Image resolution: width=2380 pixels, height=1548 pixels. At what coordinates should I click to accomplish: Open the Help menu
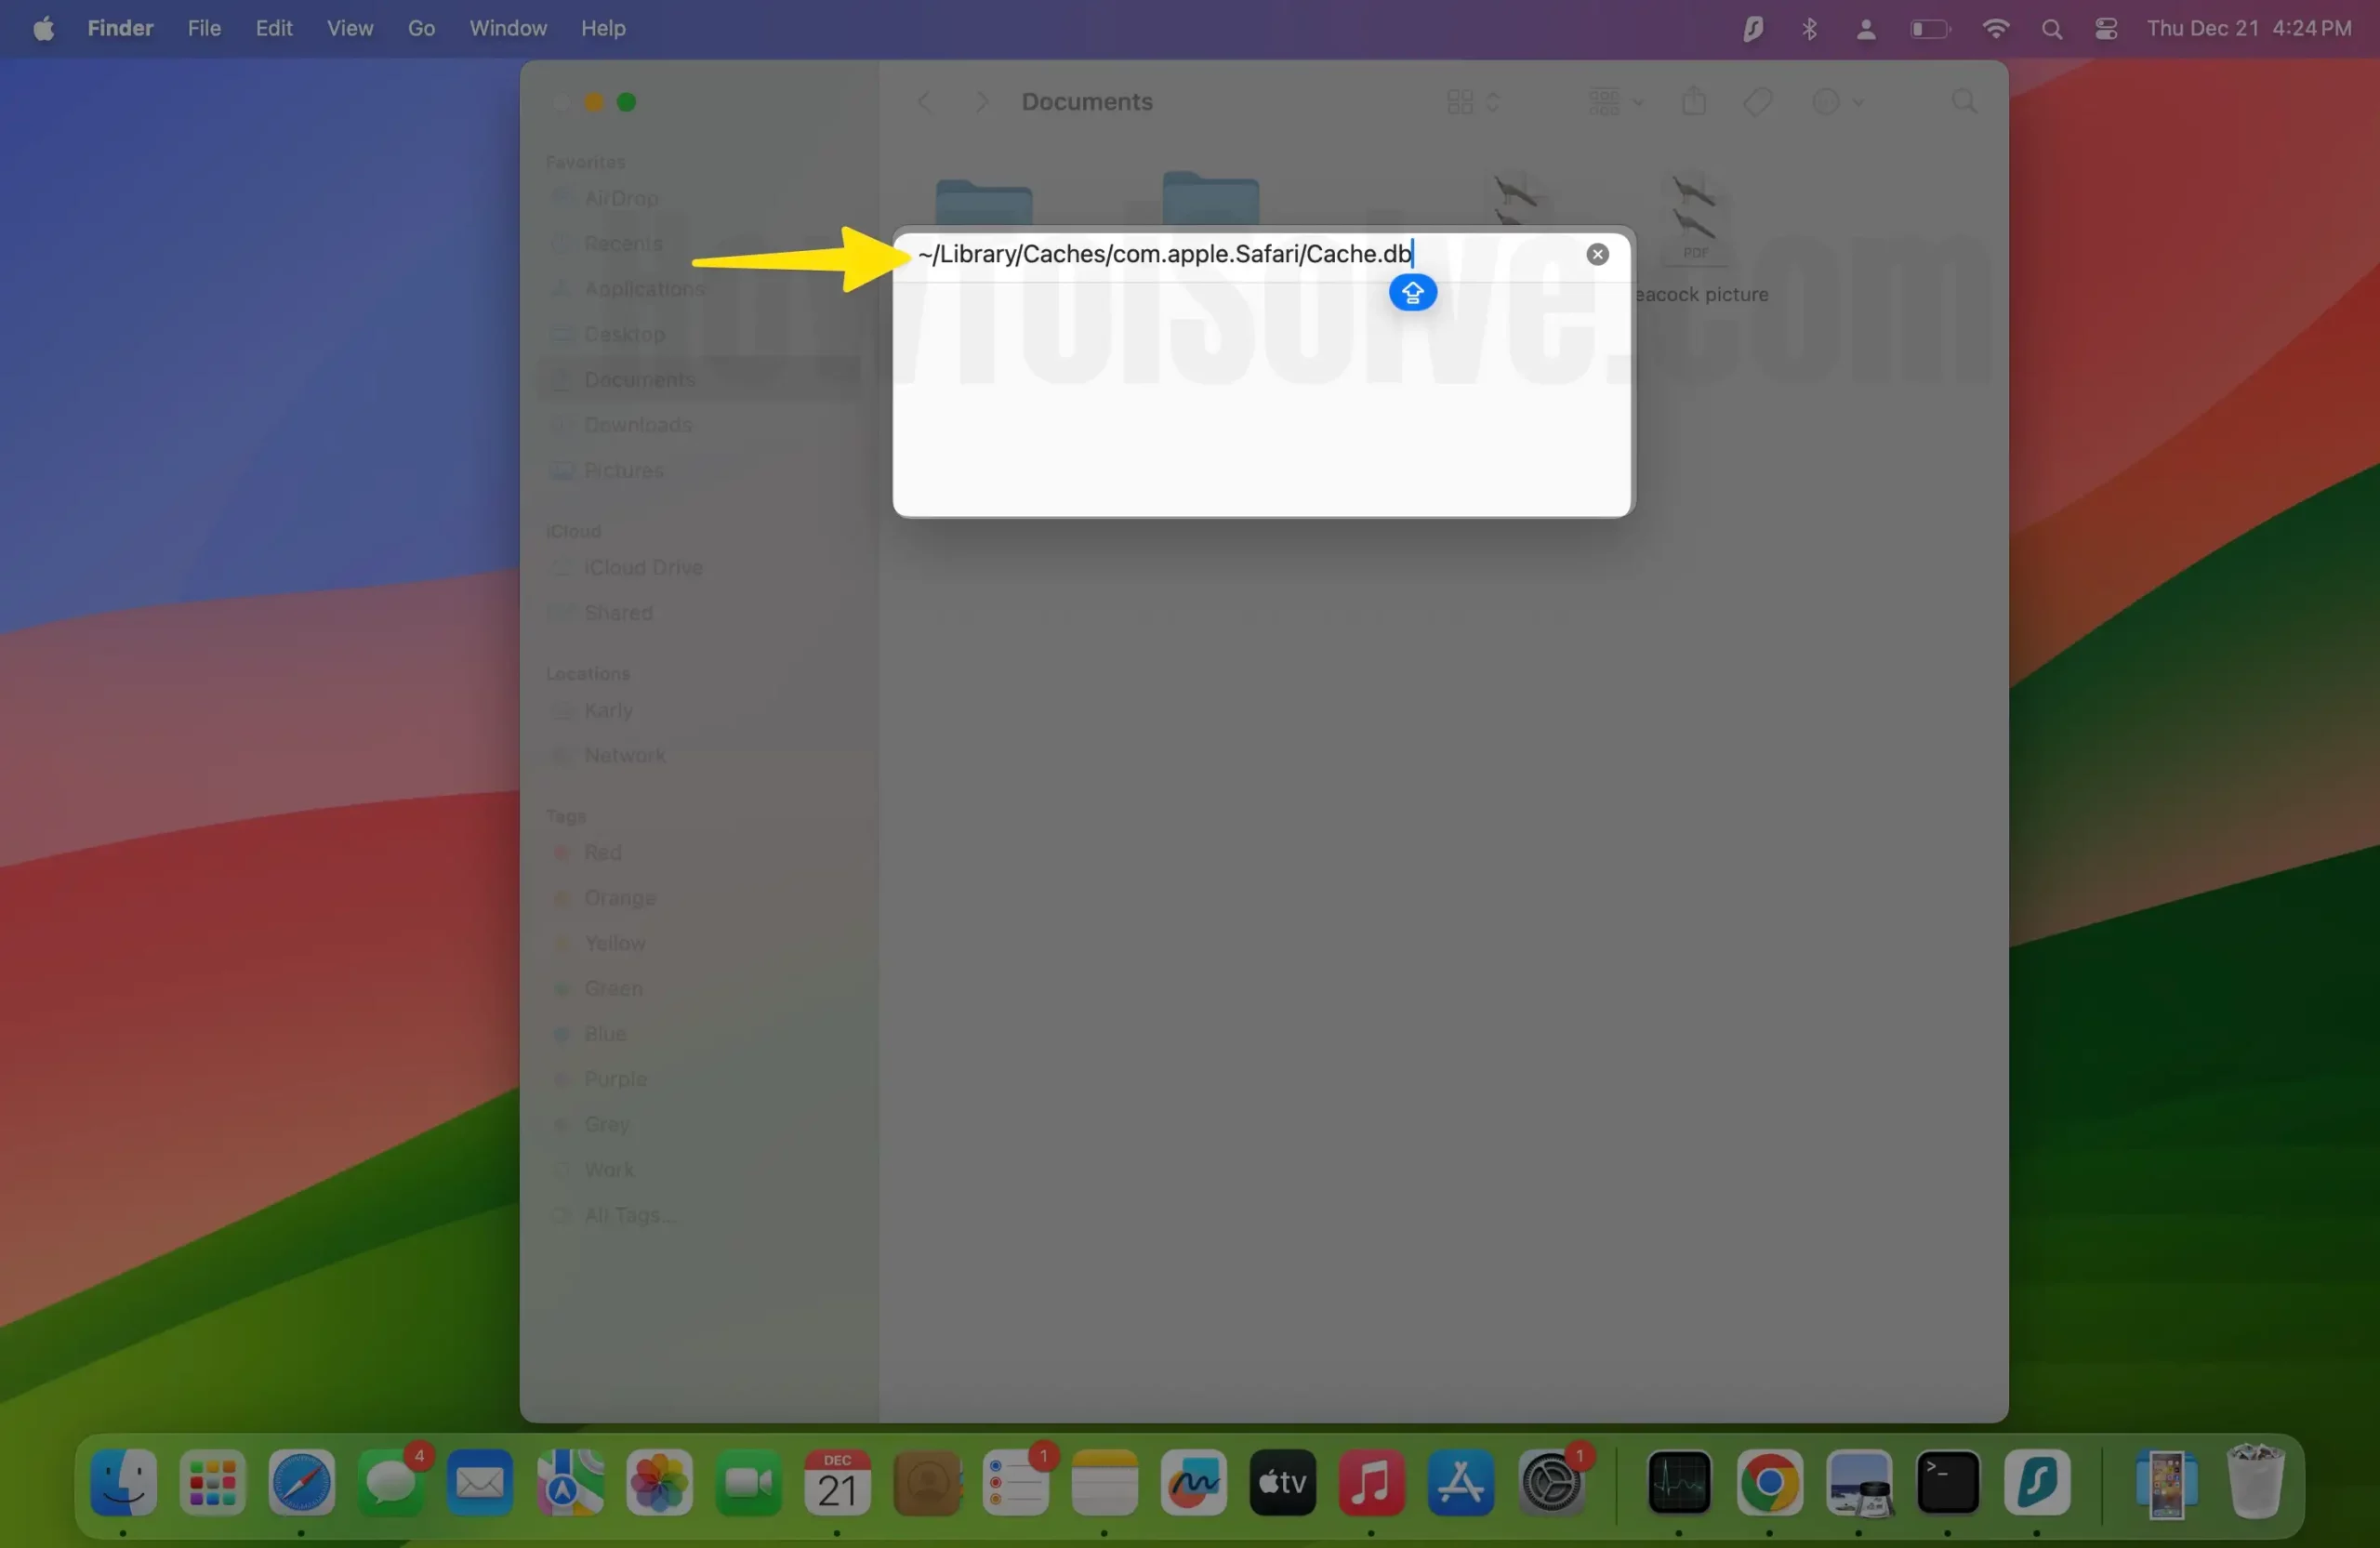coord(603,28)
